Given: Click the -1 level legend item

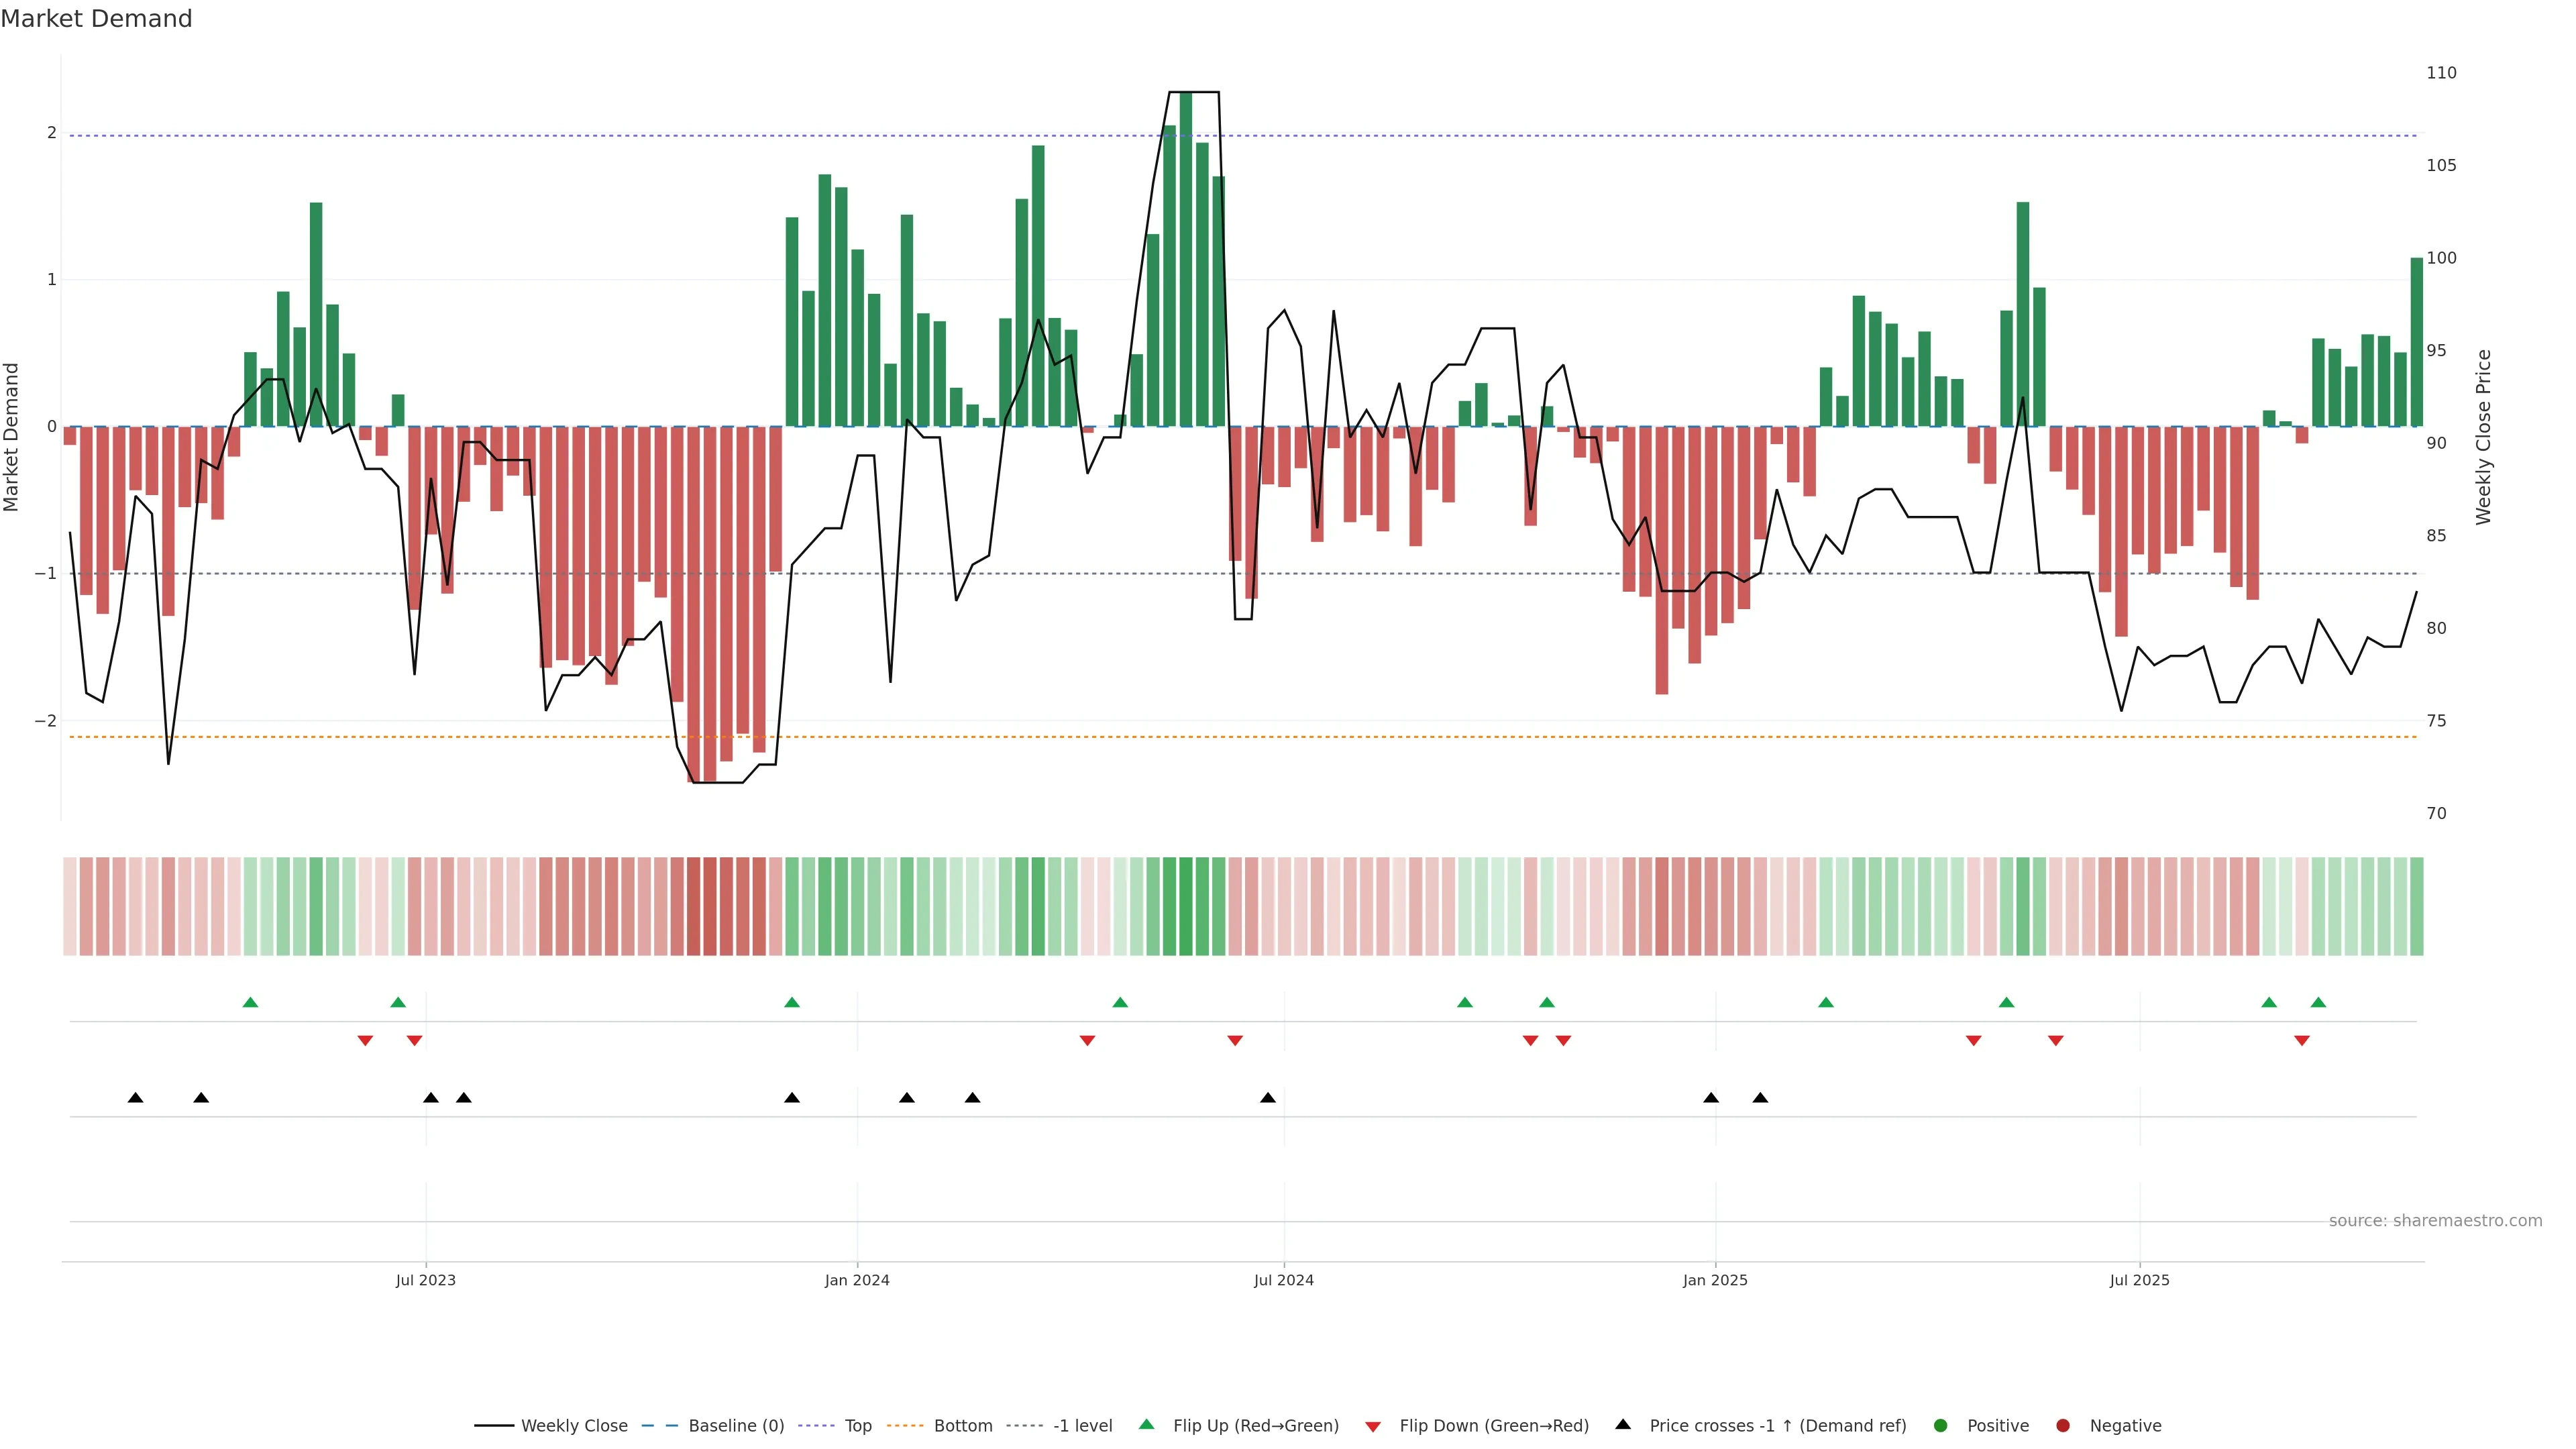Looking at the screenshot, I should coord(1082,1426).
